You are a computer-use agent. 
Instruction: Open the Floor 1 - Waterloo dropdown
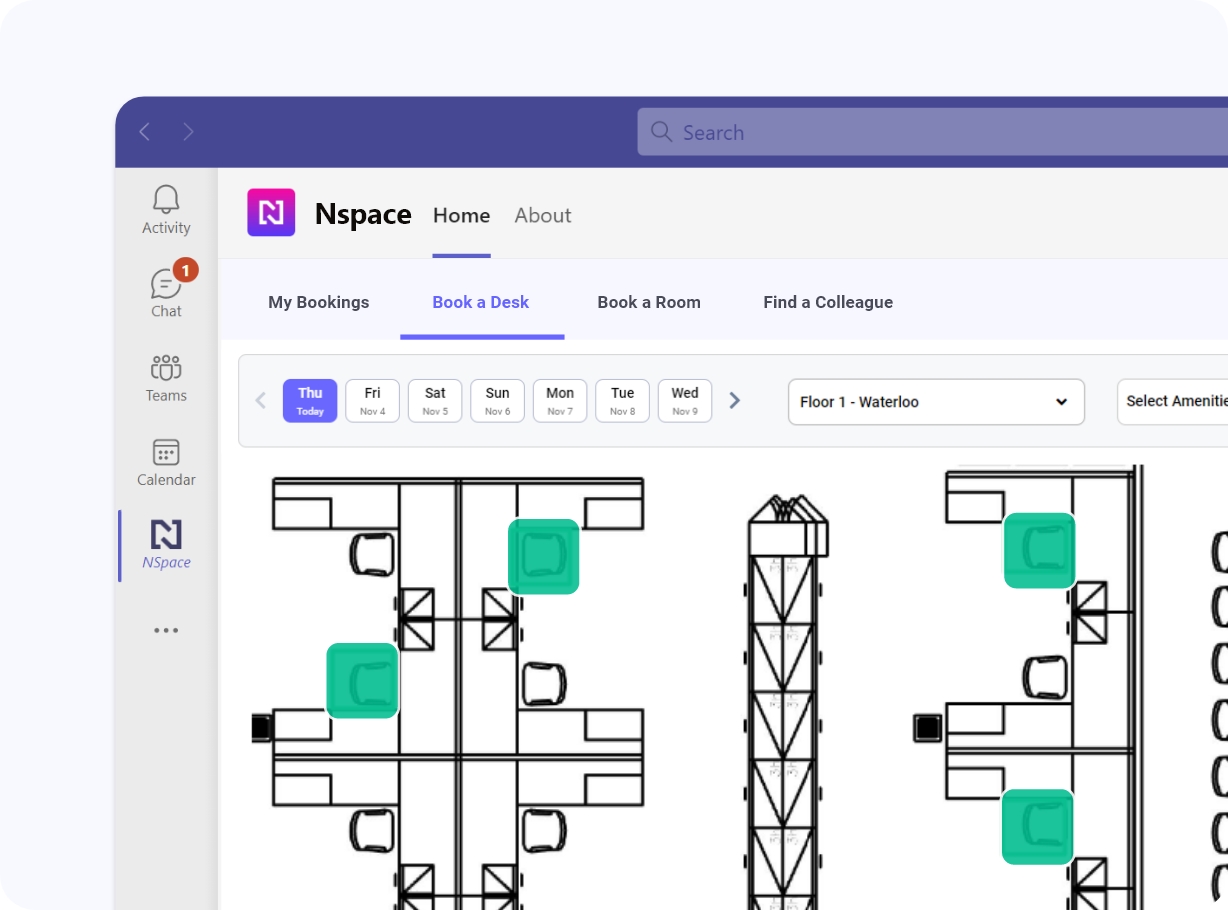point(936,402)
